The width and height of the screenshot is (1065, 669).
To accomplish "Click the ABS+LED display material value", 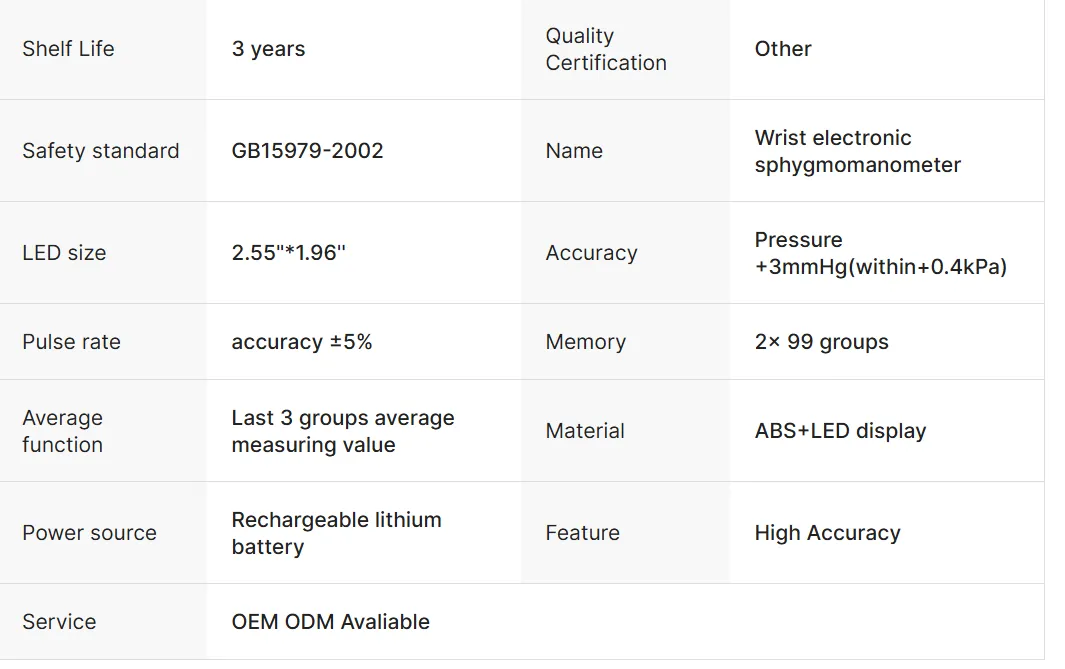I will point(840,431).
